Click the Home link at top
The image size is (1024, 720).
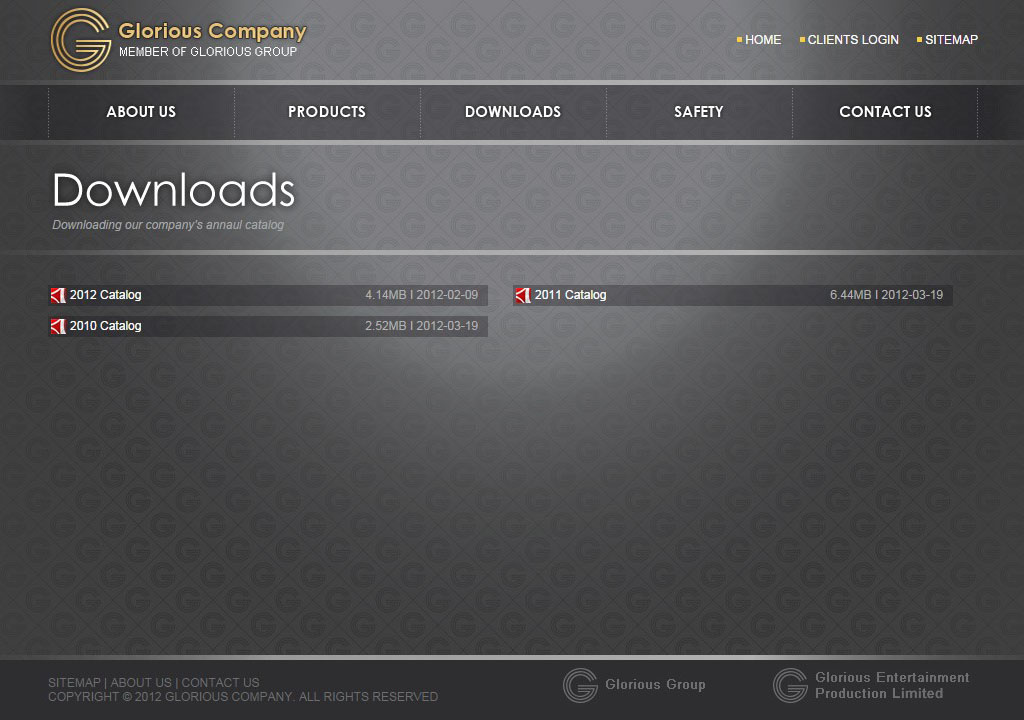pyautogui.click(x=763, y=40)
